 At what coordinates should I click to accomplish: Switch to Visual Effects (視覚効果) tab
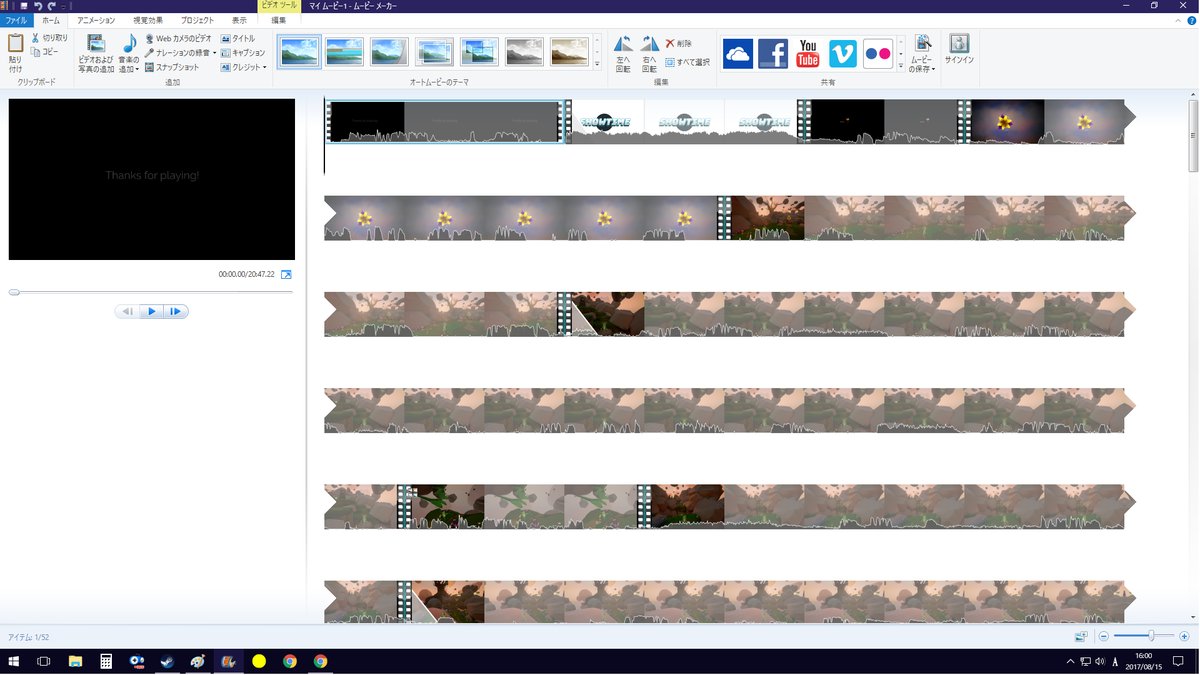pos(148,20)
